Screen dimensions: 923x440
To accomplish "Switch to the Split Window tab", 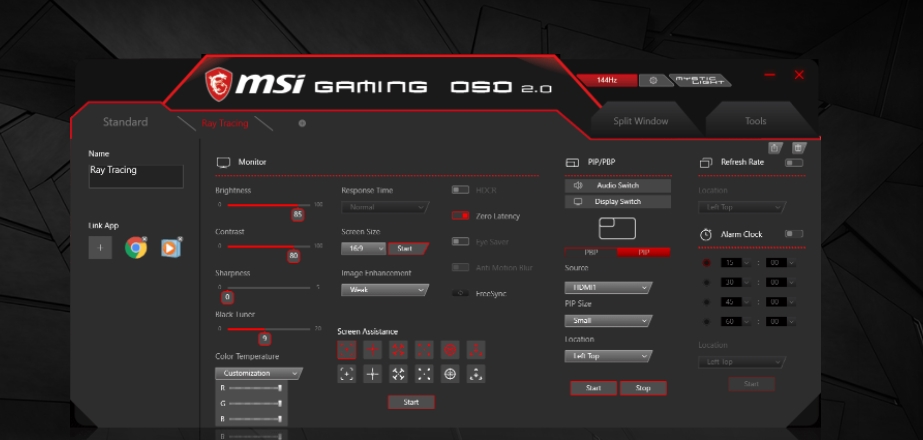I will (640, 121).
